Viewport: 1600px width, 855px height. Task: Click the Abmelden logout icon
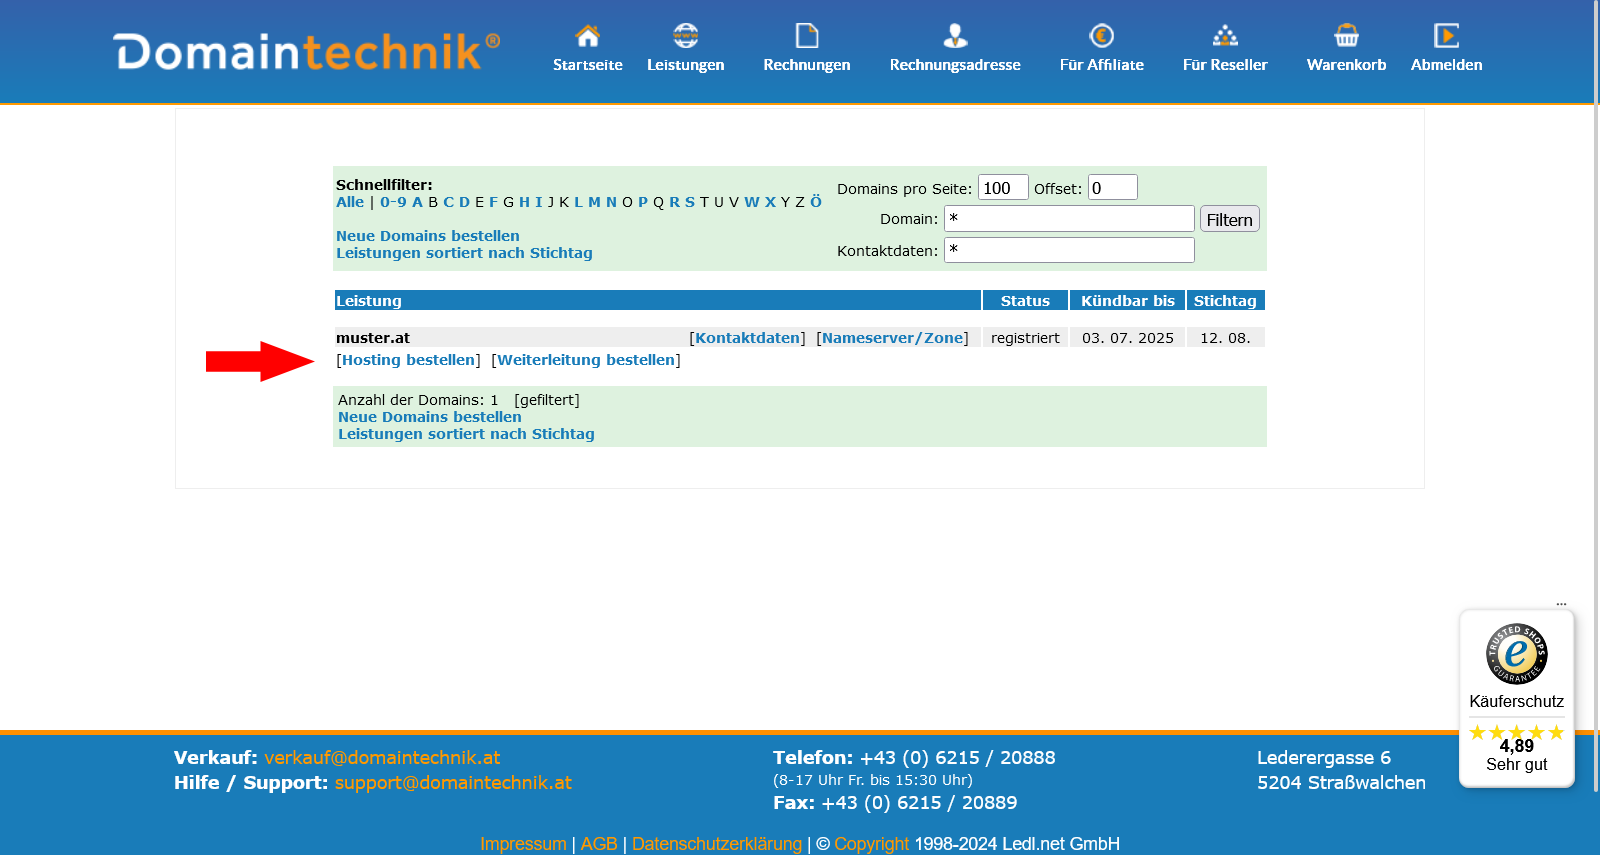coord(1446,37)
